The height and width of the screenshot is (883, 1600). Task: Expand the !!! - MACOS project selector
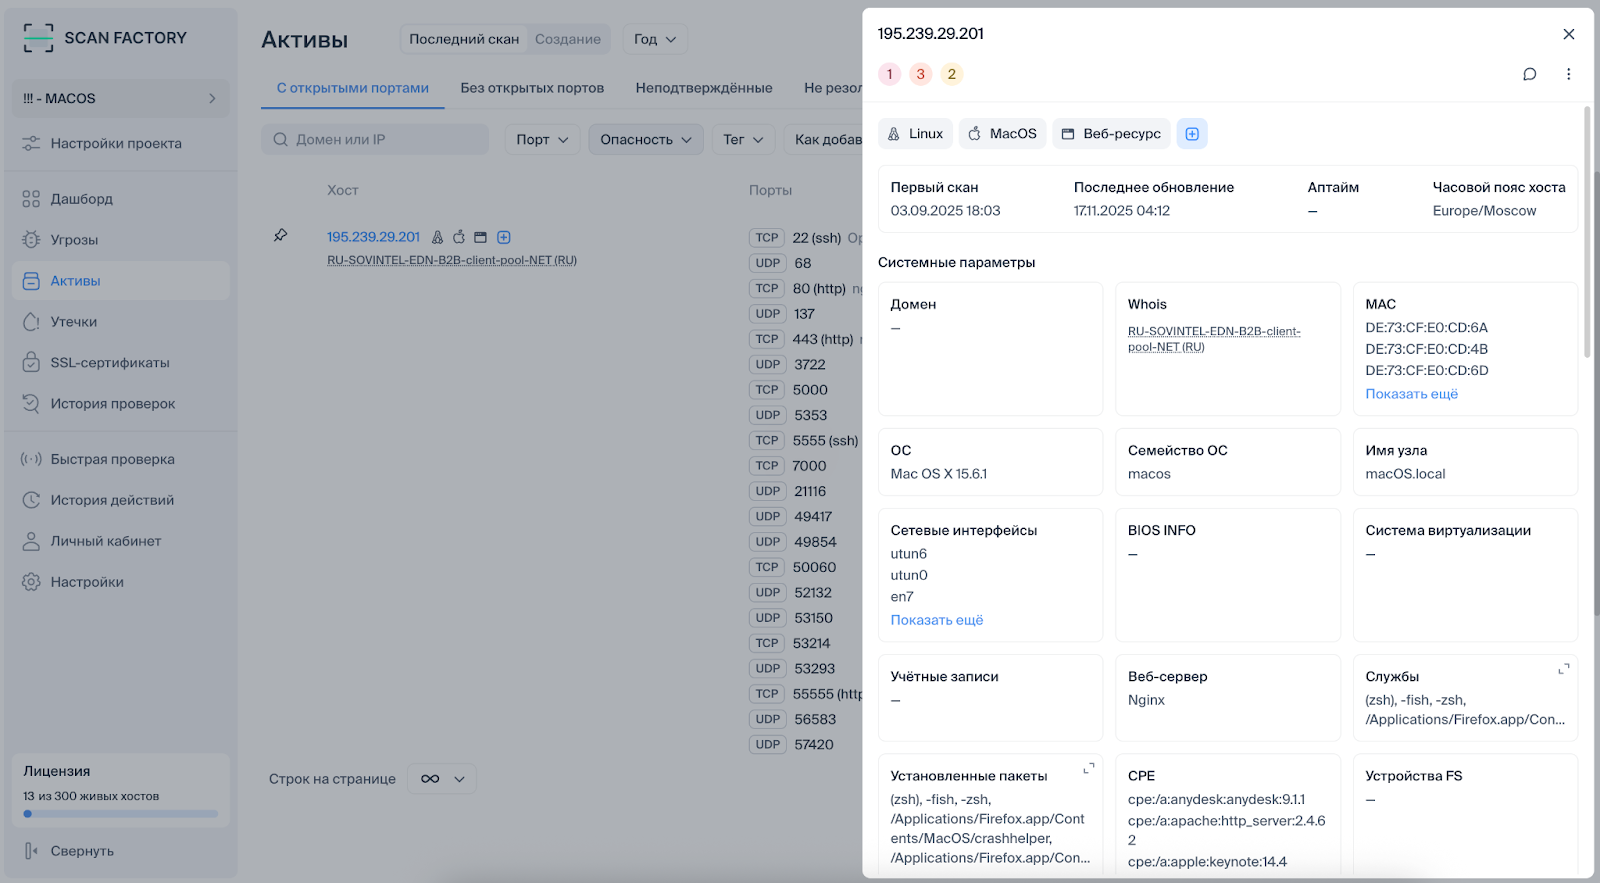120,98
